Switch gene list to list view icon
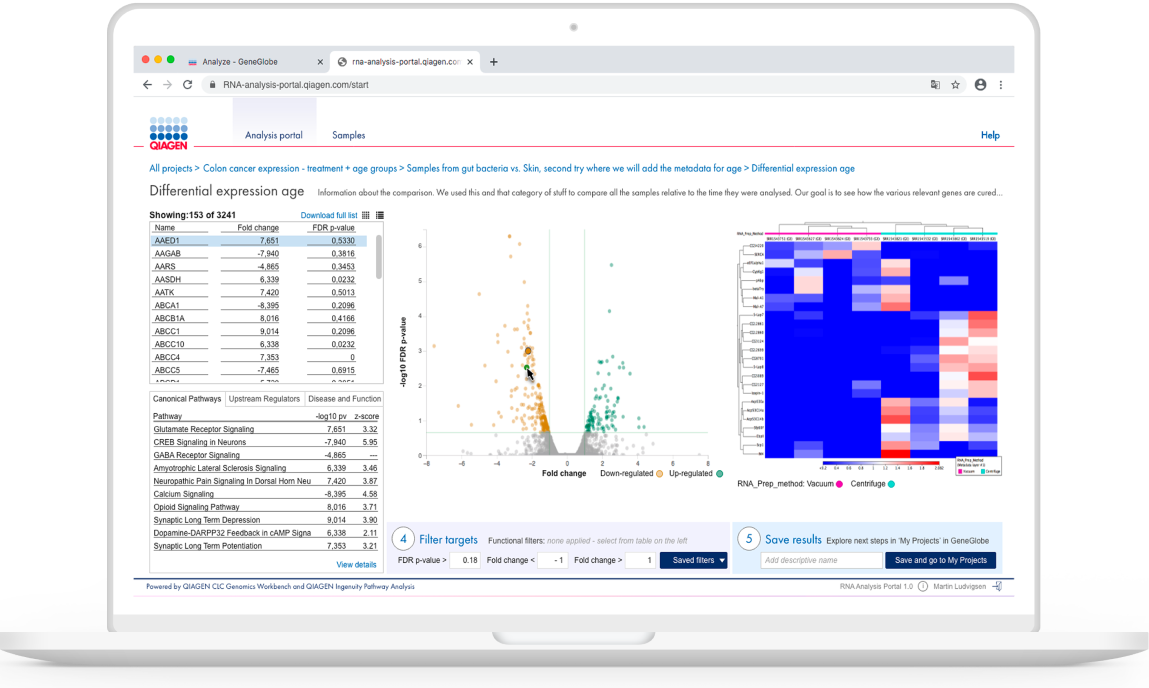Image resolution: width=1149 pixels, height=688 pixels. (x=379, y=215)
